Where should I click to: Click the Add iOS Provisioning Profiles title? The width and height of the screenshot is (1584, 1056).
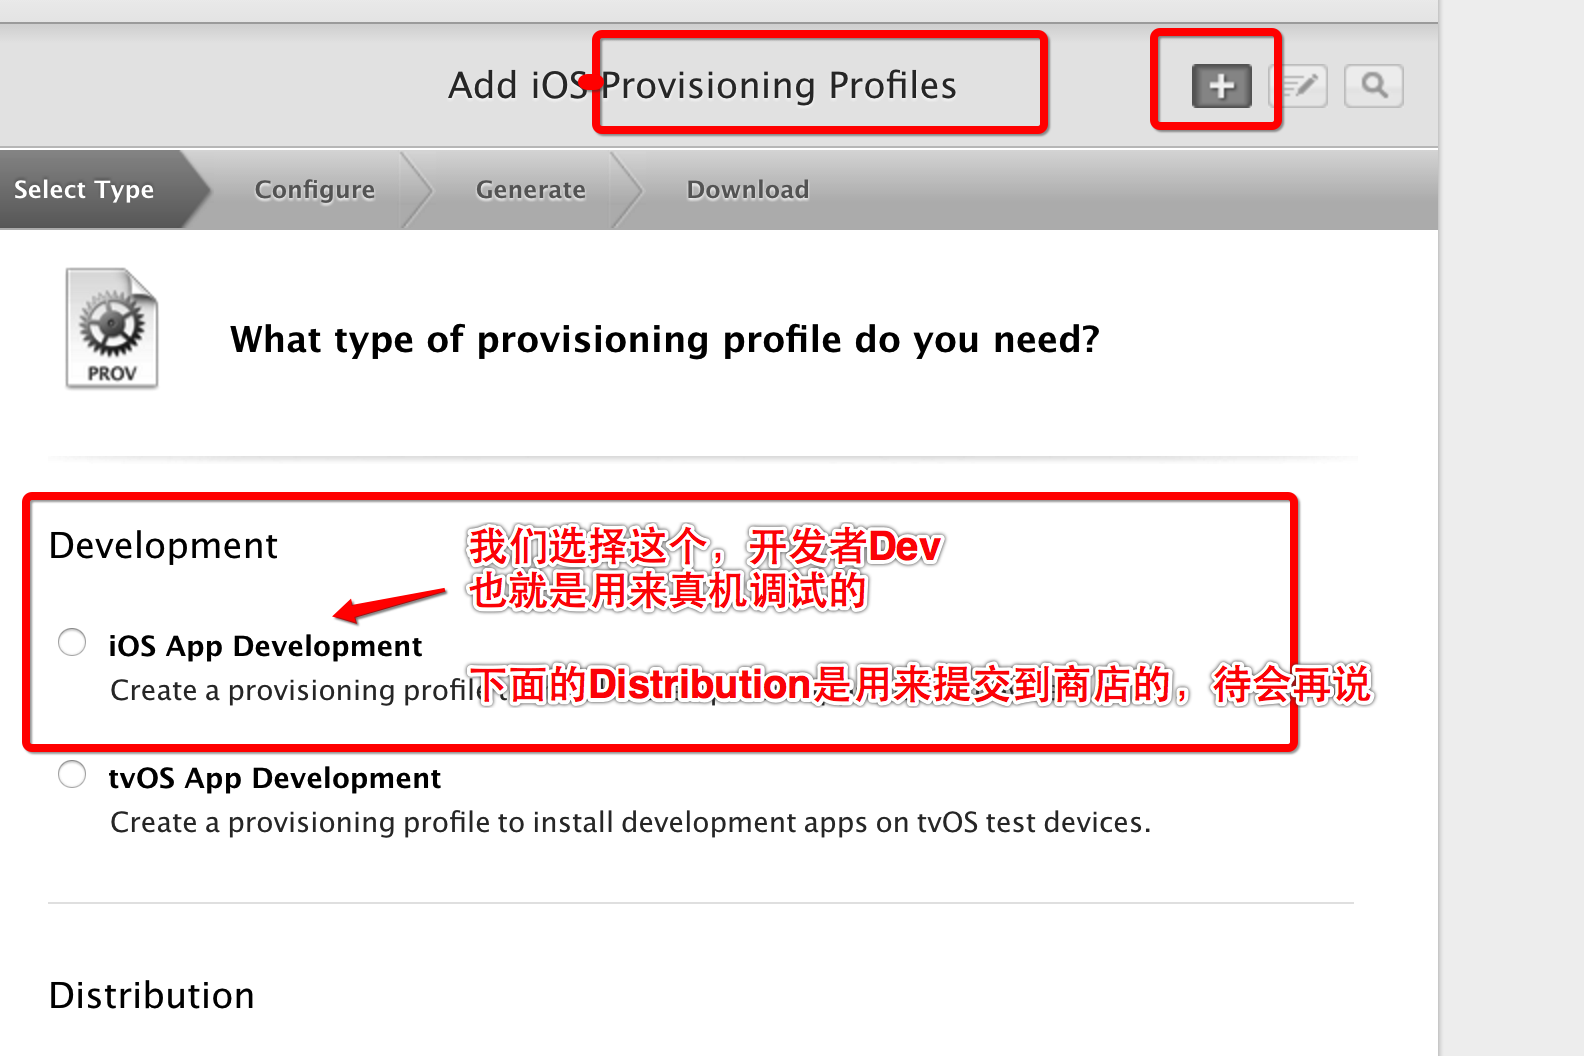tap(702, 86)
